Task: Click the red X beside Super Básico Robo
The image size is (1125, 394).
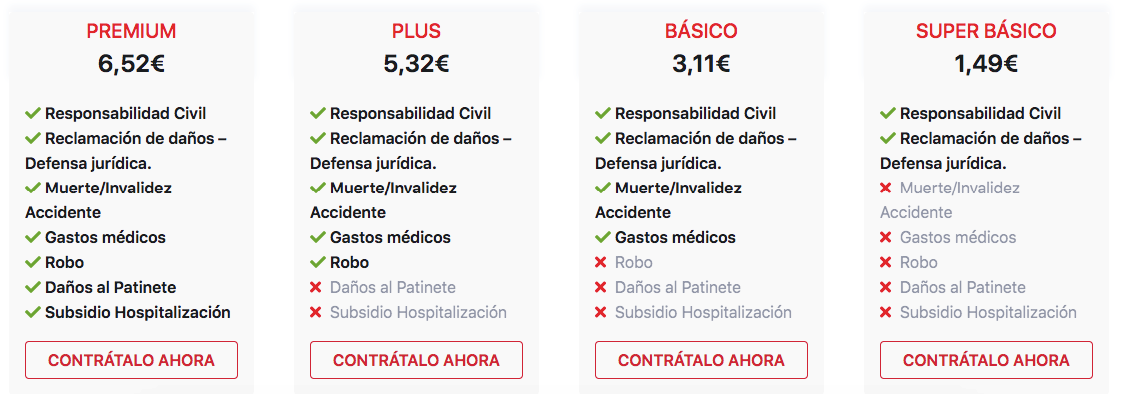Action: 886,263
